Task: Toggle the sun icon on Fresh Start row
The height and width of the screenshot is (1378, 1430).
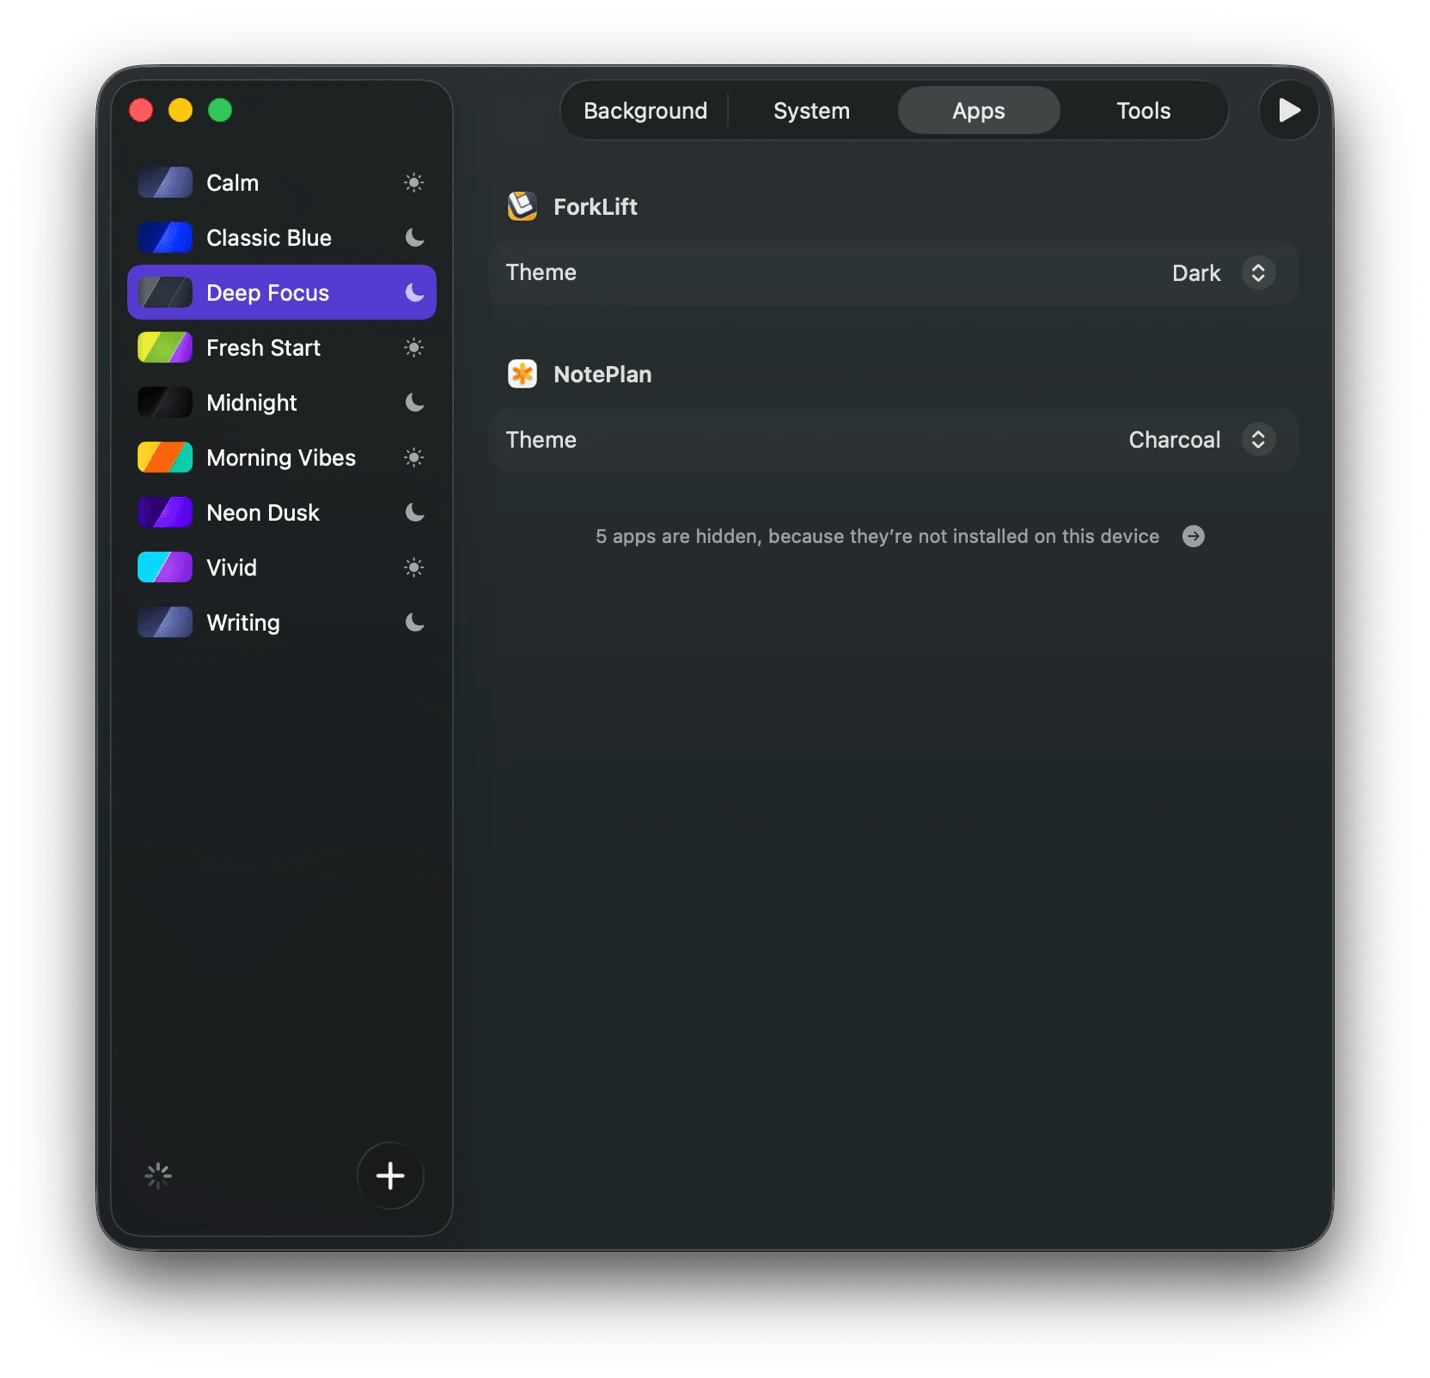Action: point(414,348)
